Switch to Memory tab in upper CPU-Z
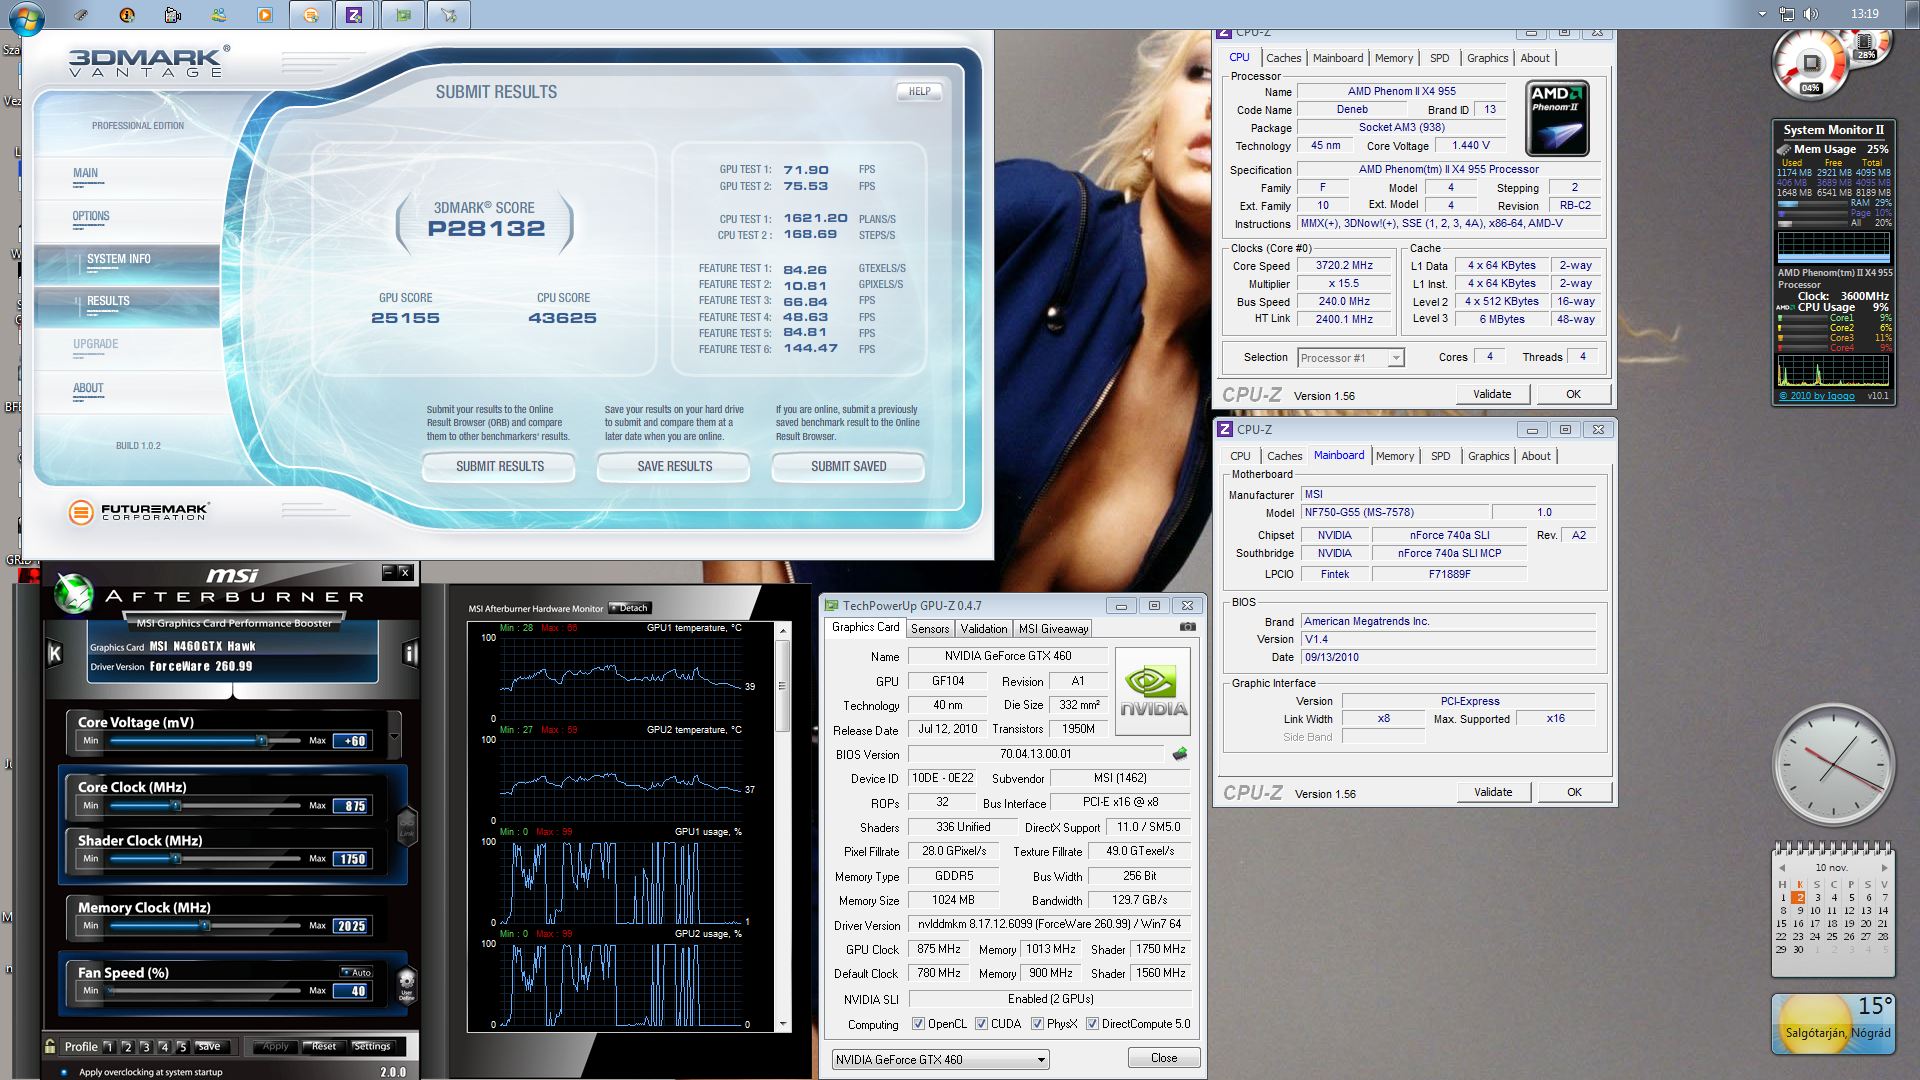Screen dimensions: 1920x1080 tap(1393, 58)
